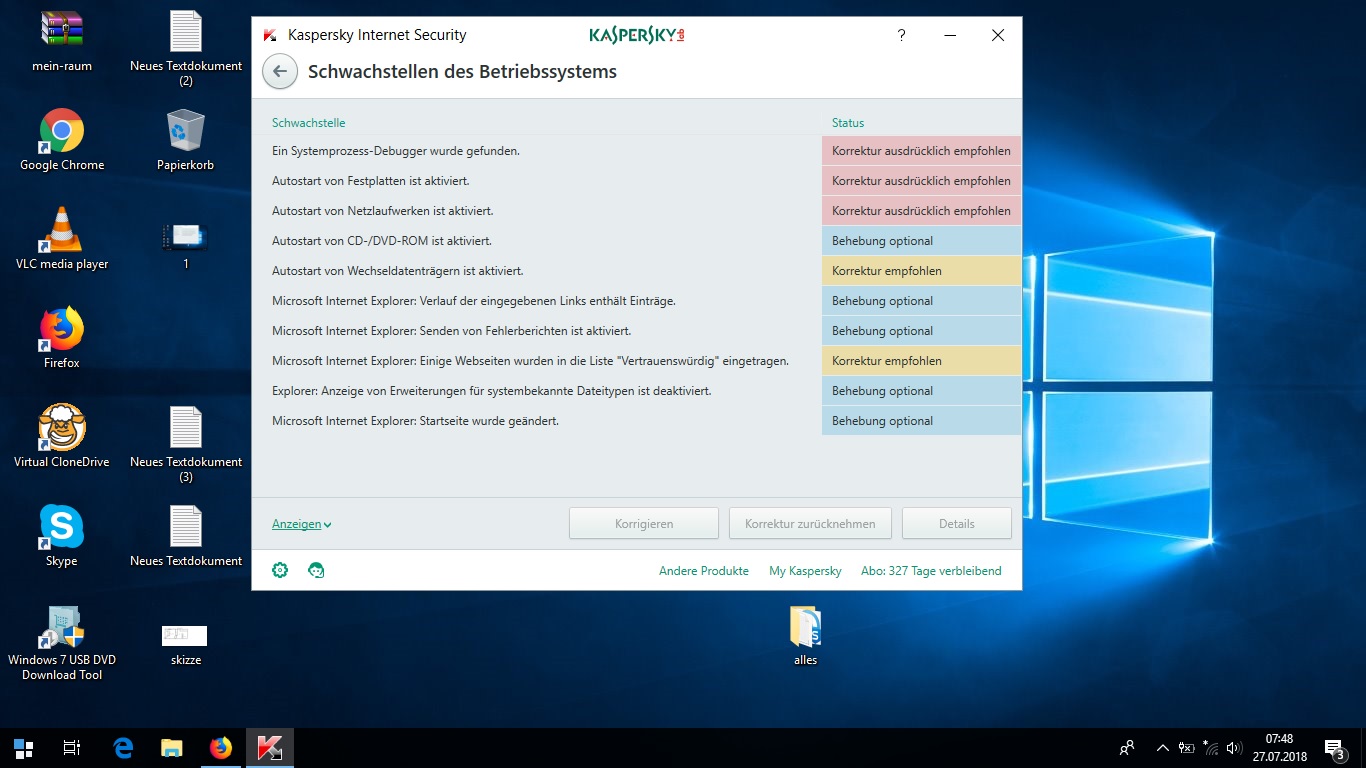This screenshot has height=768, width=1366.
Task: Select IE Startseite wurde geändert row
Action: coord(637,421)
